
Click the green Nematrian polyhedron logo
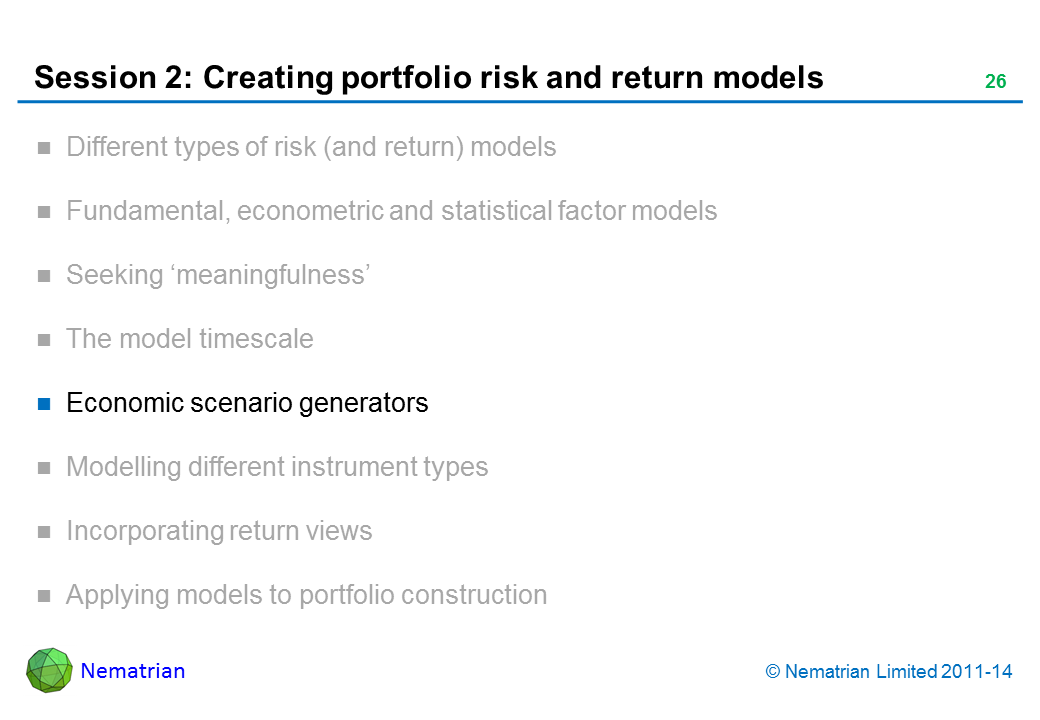49,670
